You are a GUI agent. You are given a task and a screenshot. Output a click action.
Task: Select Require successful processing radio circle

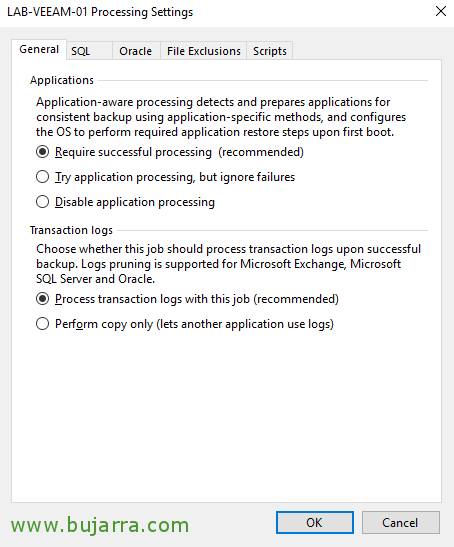[43, 152]
